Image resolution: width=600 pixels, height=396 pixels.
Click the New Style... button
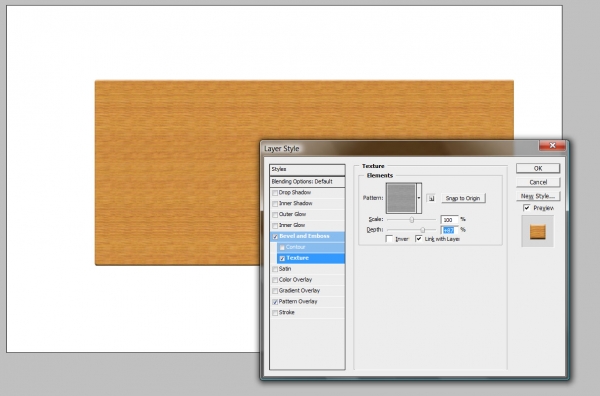(538, 196)
